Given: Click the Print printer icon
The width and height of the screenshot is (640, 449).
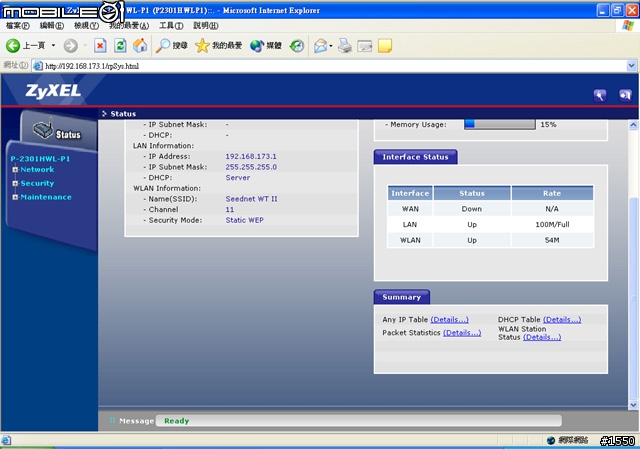Looking at the screenshot, I should tap(345, 45).
